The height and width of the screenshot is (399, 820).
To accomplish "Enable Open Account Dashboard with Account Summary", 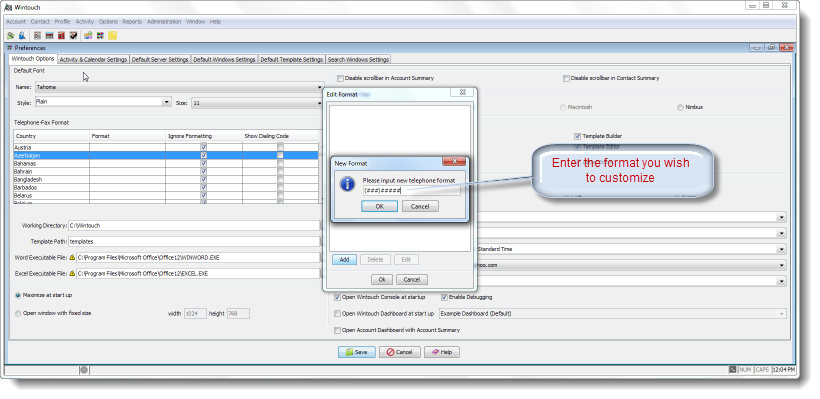I will 337,330.
